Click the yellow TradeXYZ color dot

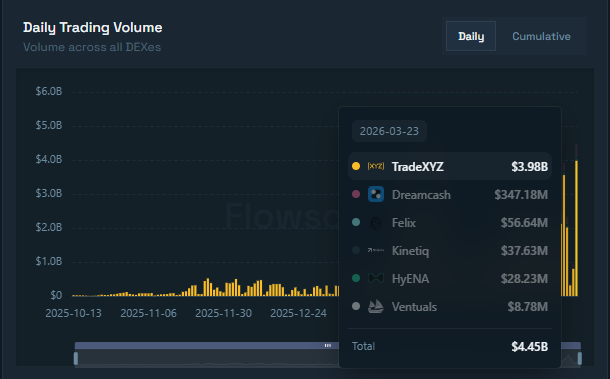point(356,166)
